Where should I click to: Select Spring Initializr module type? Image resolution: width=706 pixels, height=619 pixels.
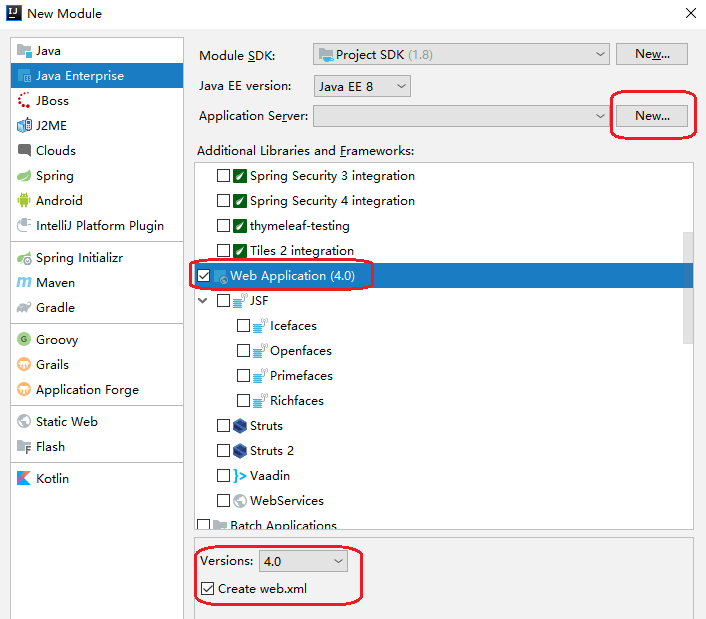pos(79,258)
